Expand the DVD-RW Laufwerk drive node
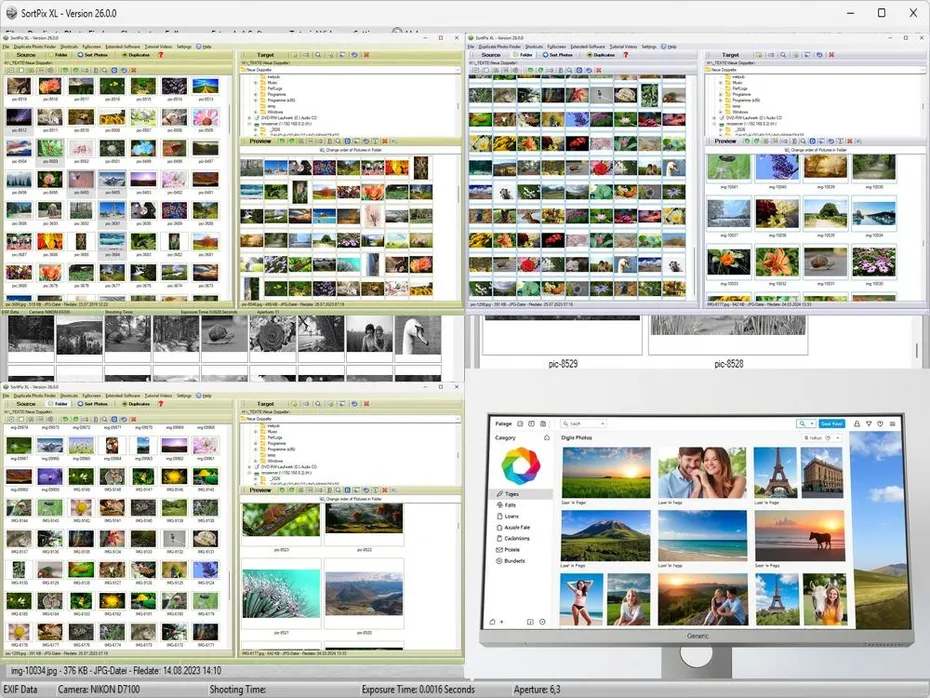930x698 pixels. (x=248, y=118)
